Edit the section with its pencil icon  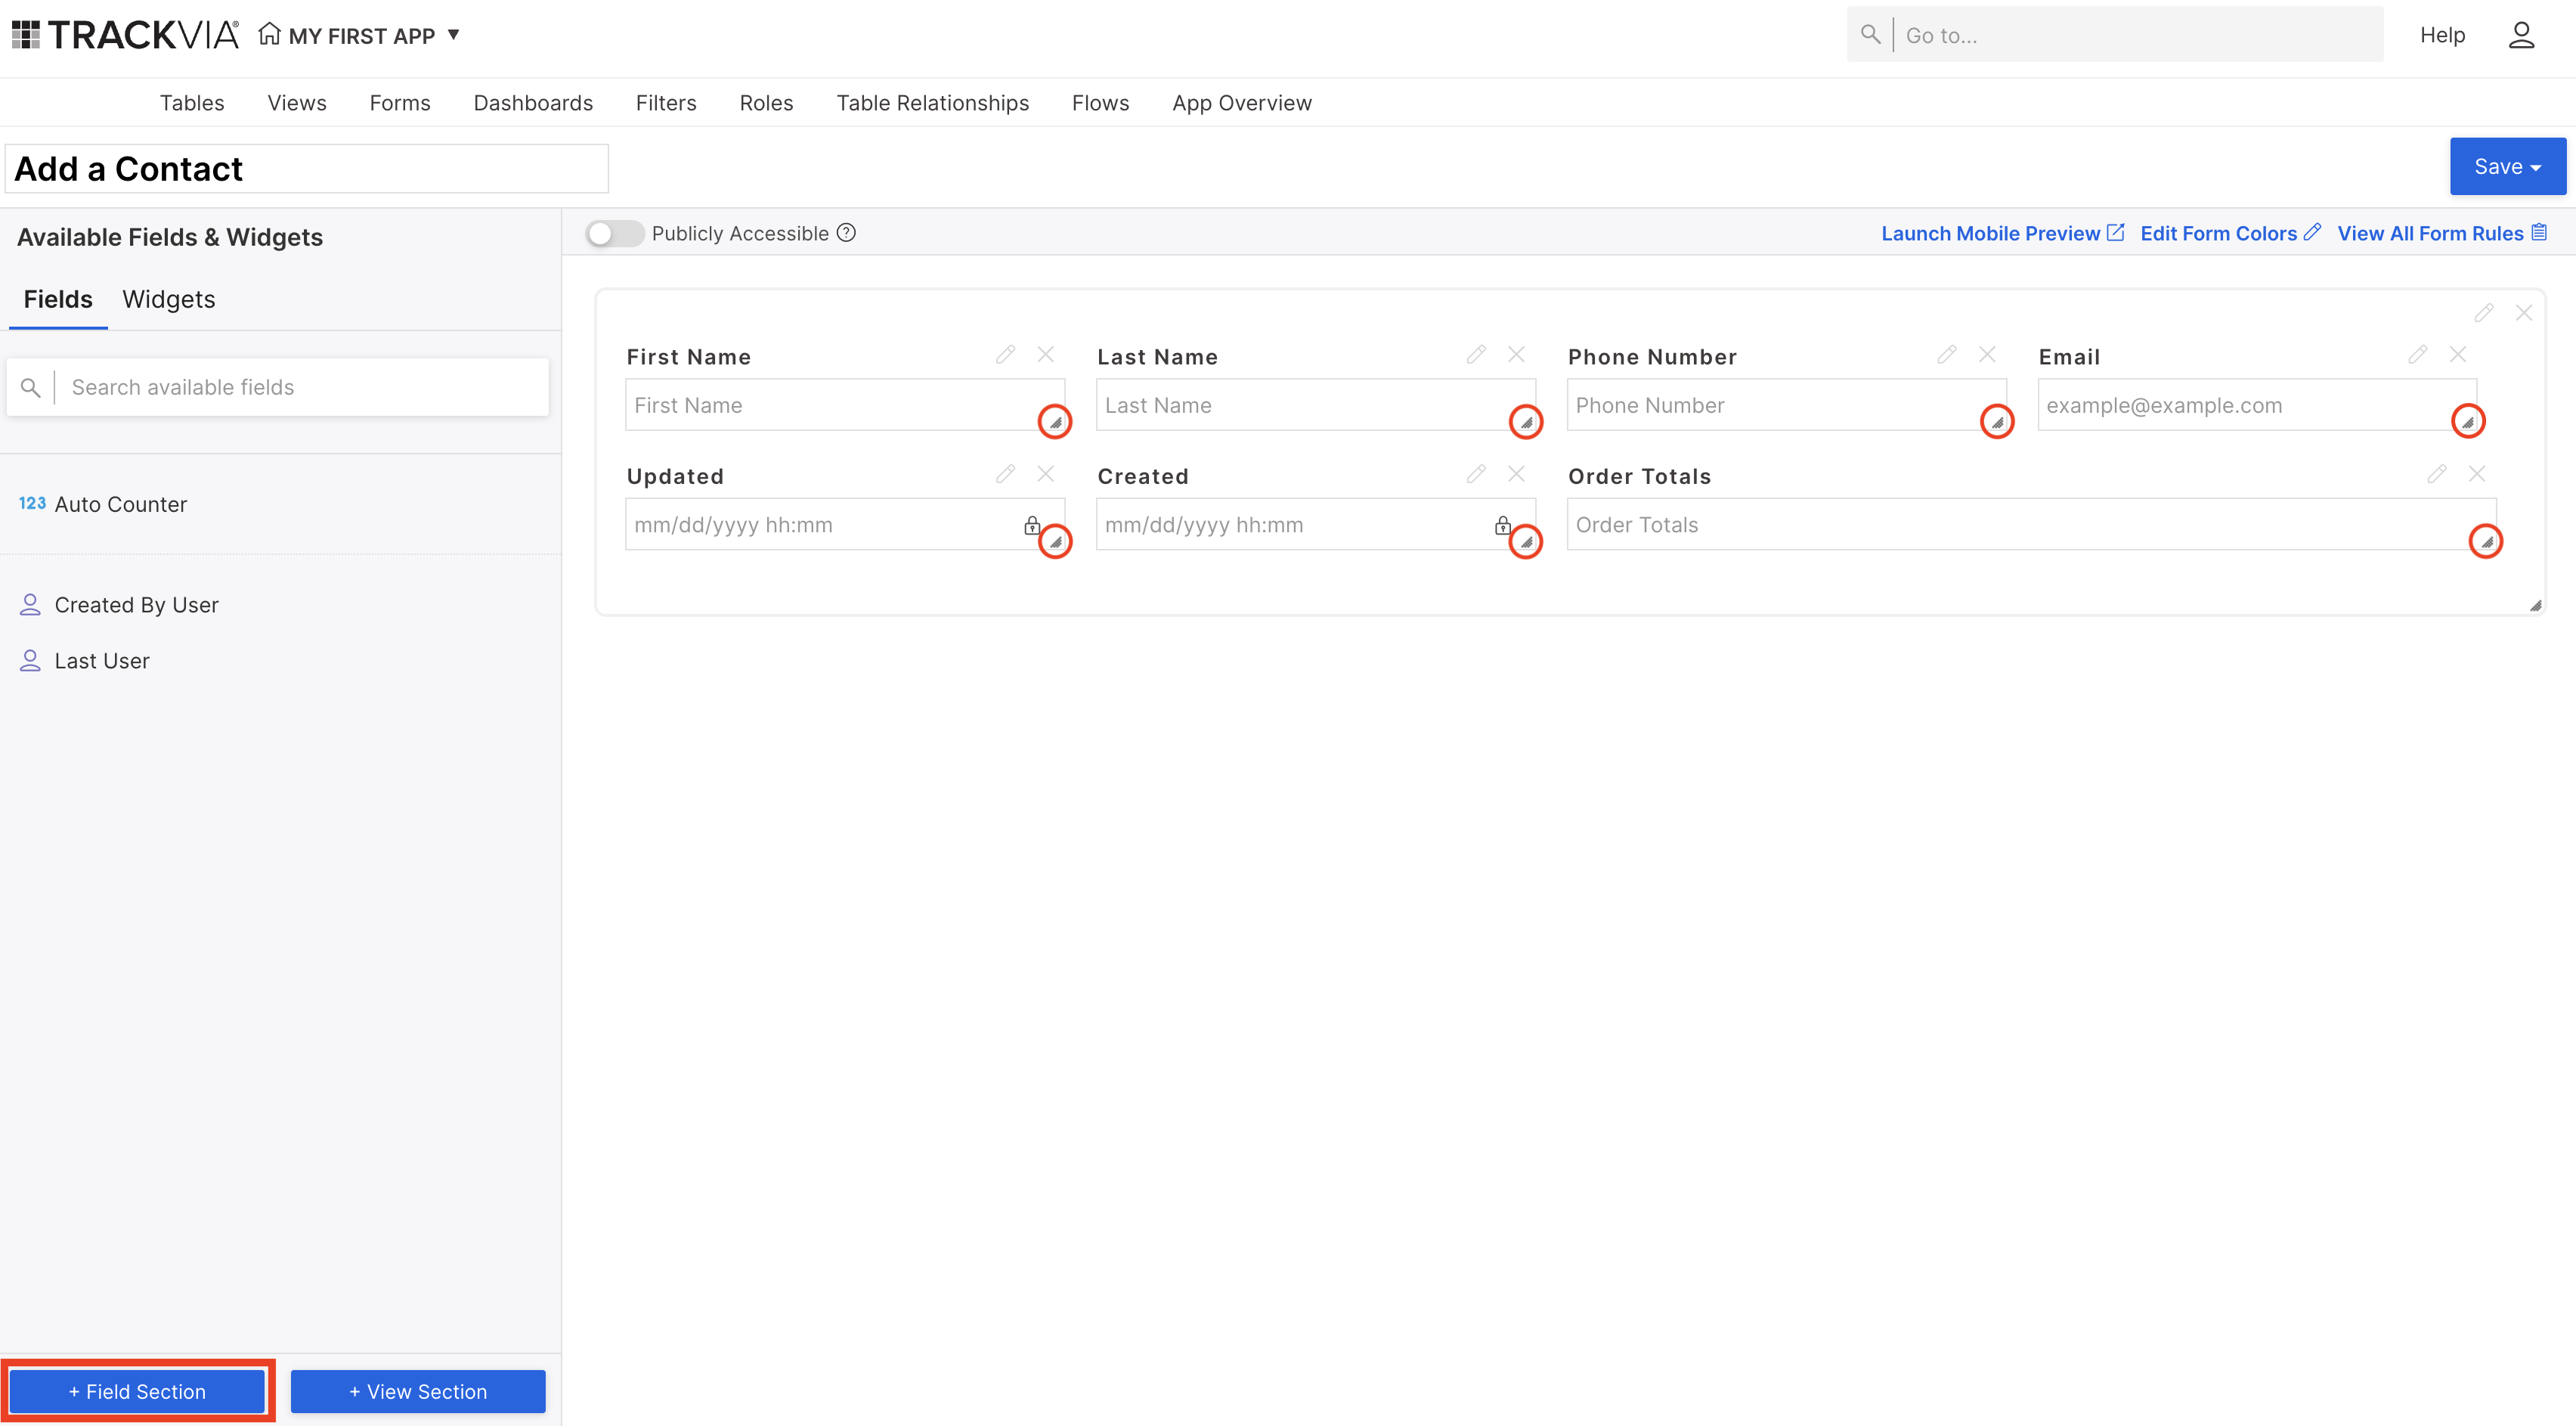(2484, 312)
